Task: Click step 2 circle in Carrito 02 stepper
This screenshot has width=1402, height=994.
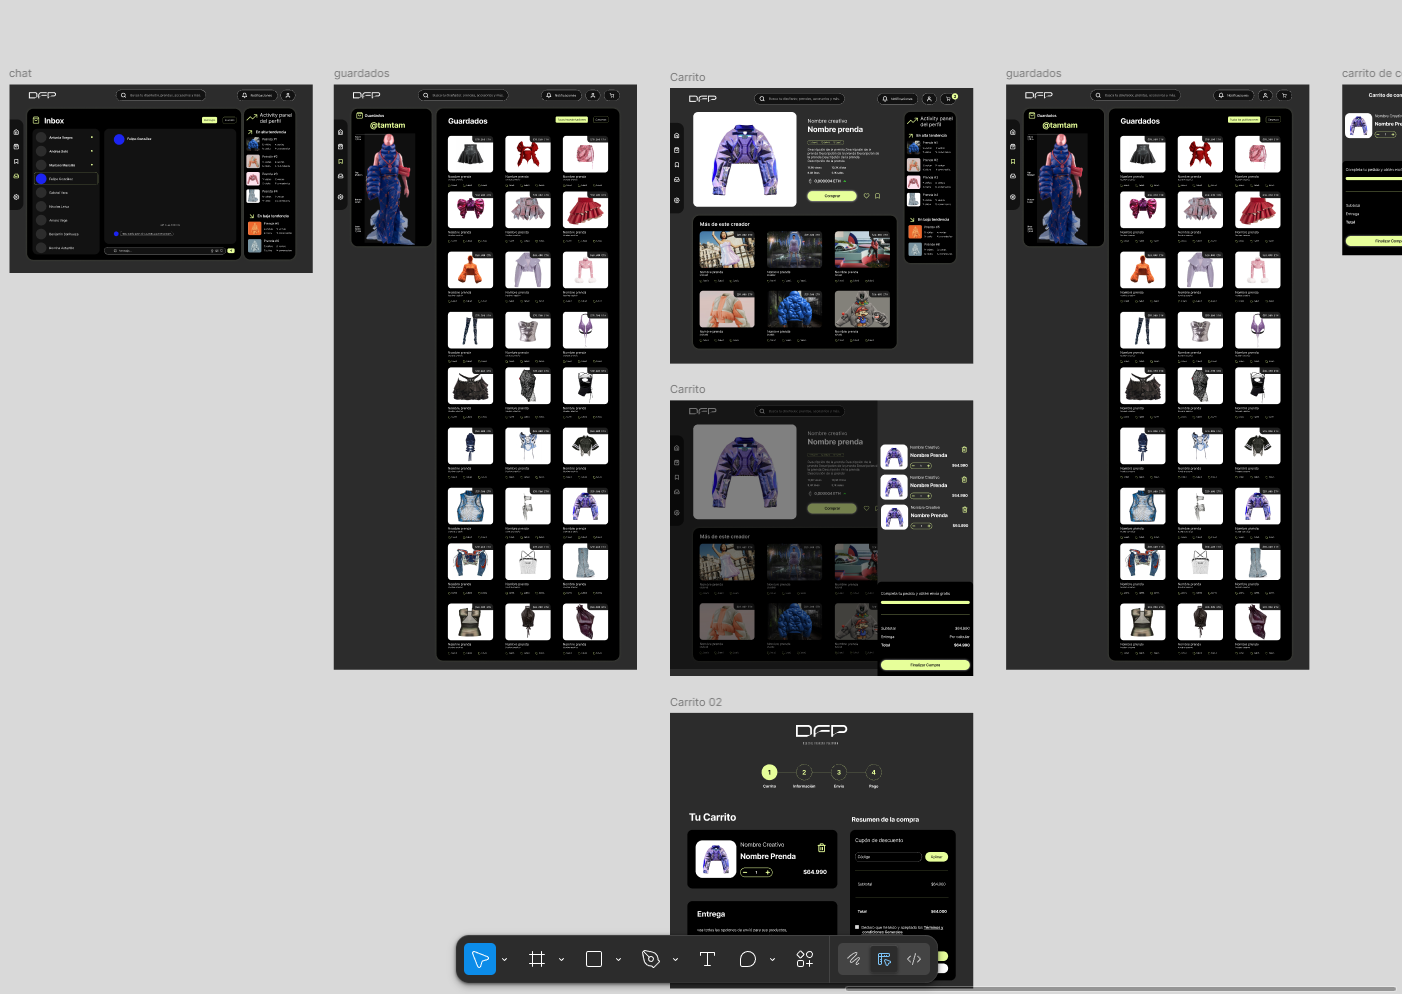Action: (x=804, y=772)
